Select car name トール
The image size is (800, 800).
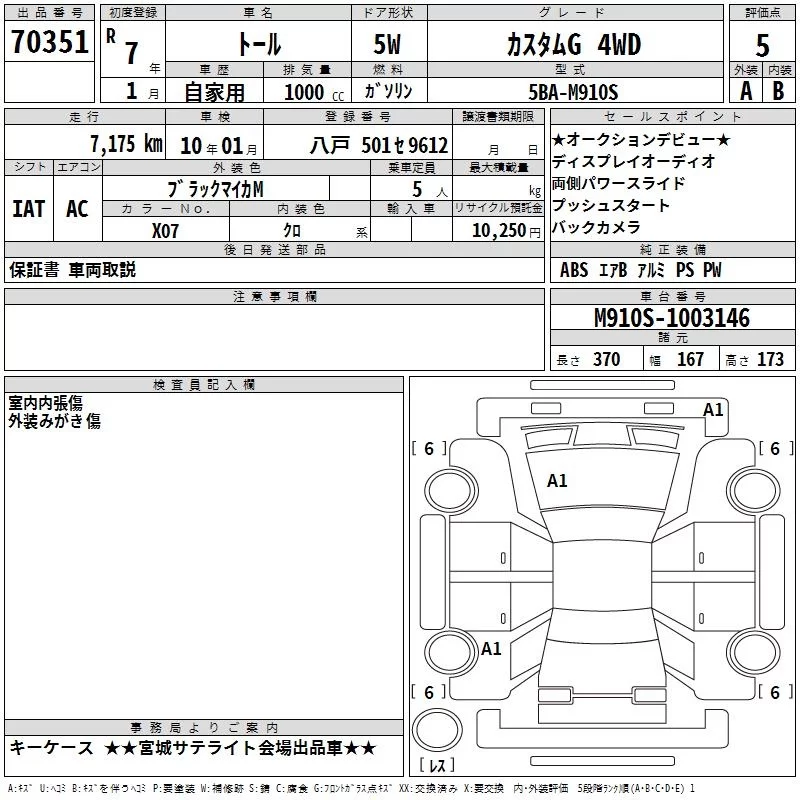click(259, 44)
